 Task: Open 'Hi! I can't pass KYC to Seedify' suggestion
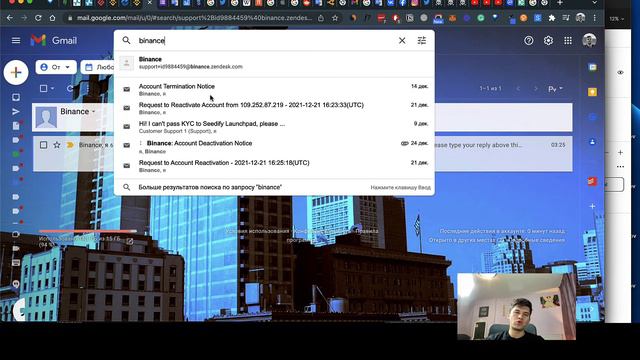tap(274, 127)
